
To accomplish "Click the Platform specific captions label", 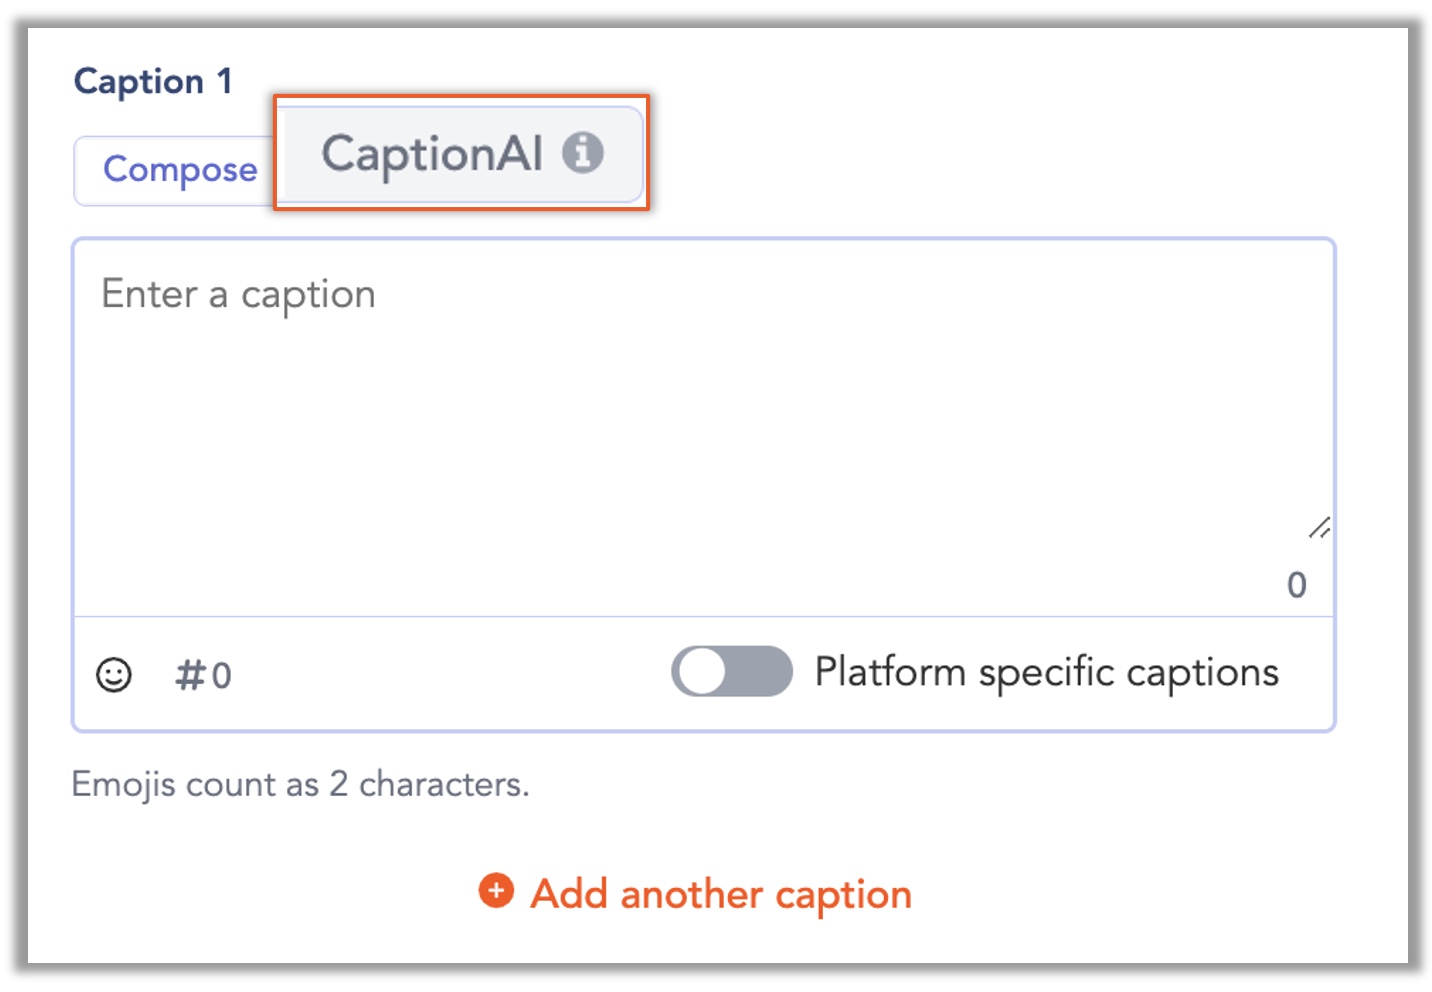I will tap(1046, 672).
